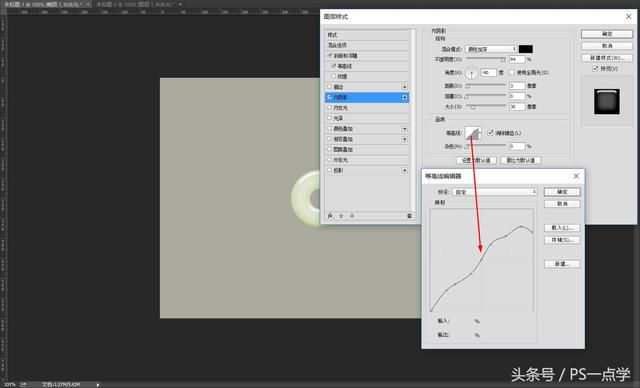Image resolution: width=640 pixels, height=388 pixels.
Task: Click 阻塞 (Choke) slider
Action: pyautogui.click(x=486, y=96)
